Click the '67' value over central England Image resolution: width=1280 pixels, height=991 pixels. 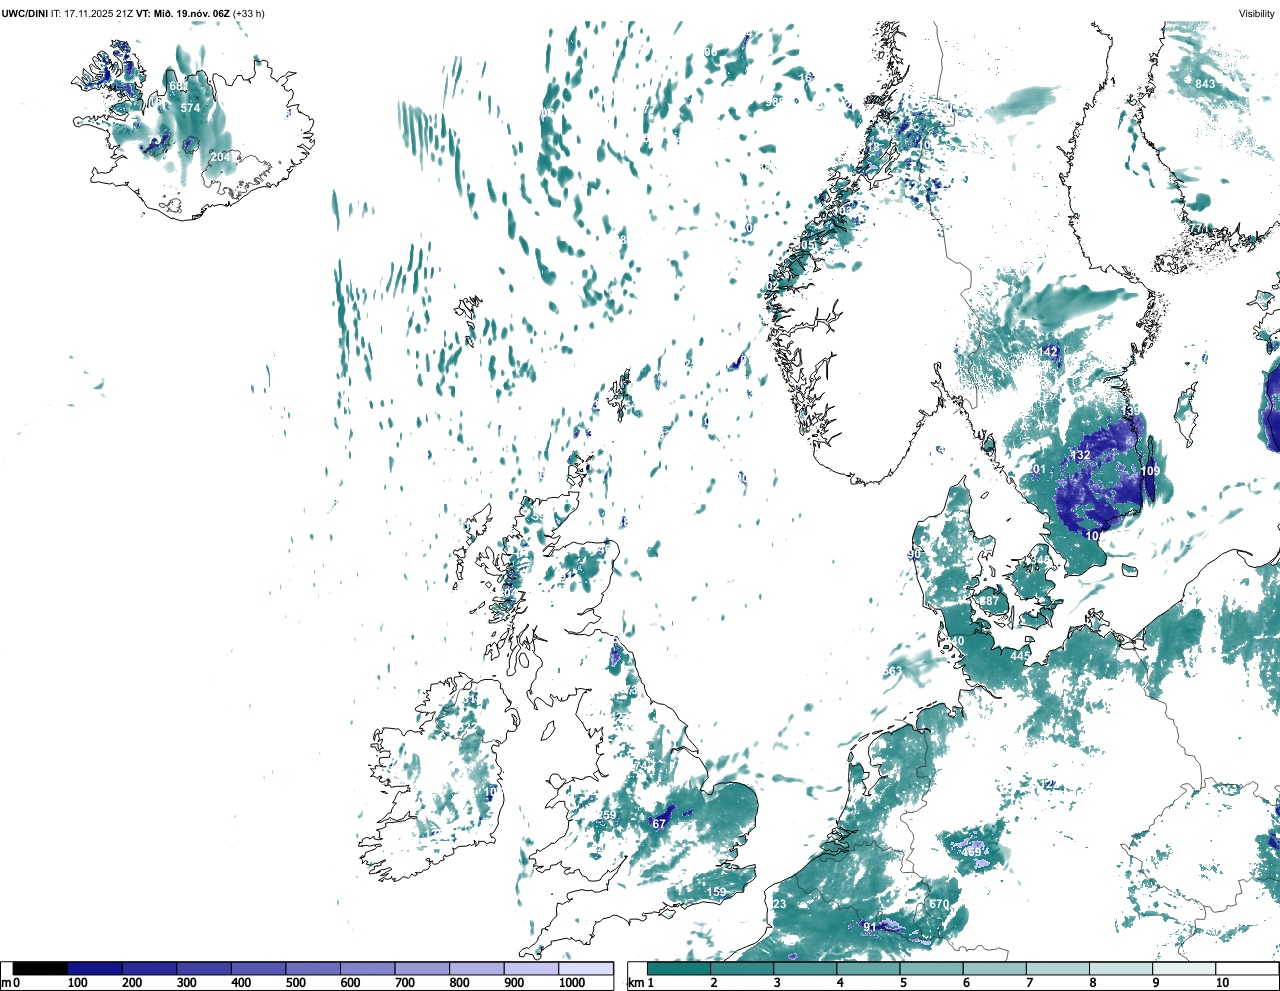point(659,824)
